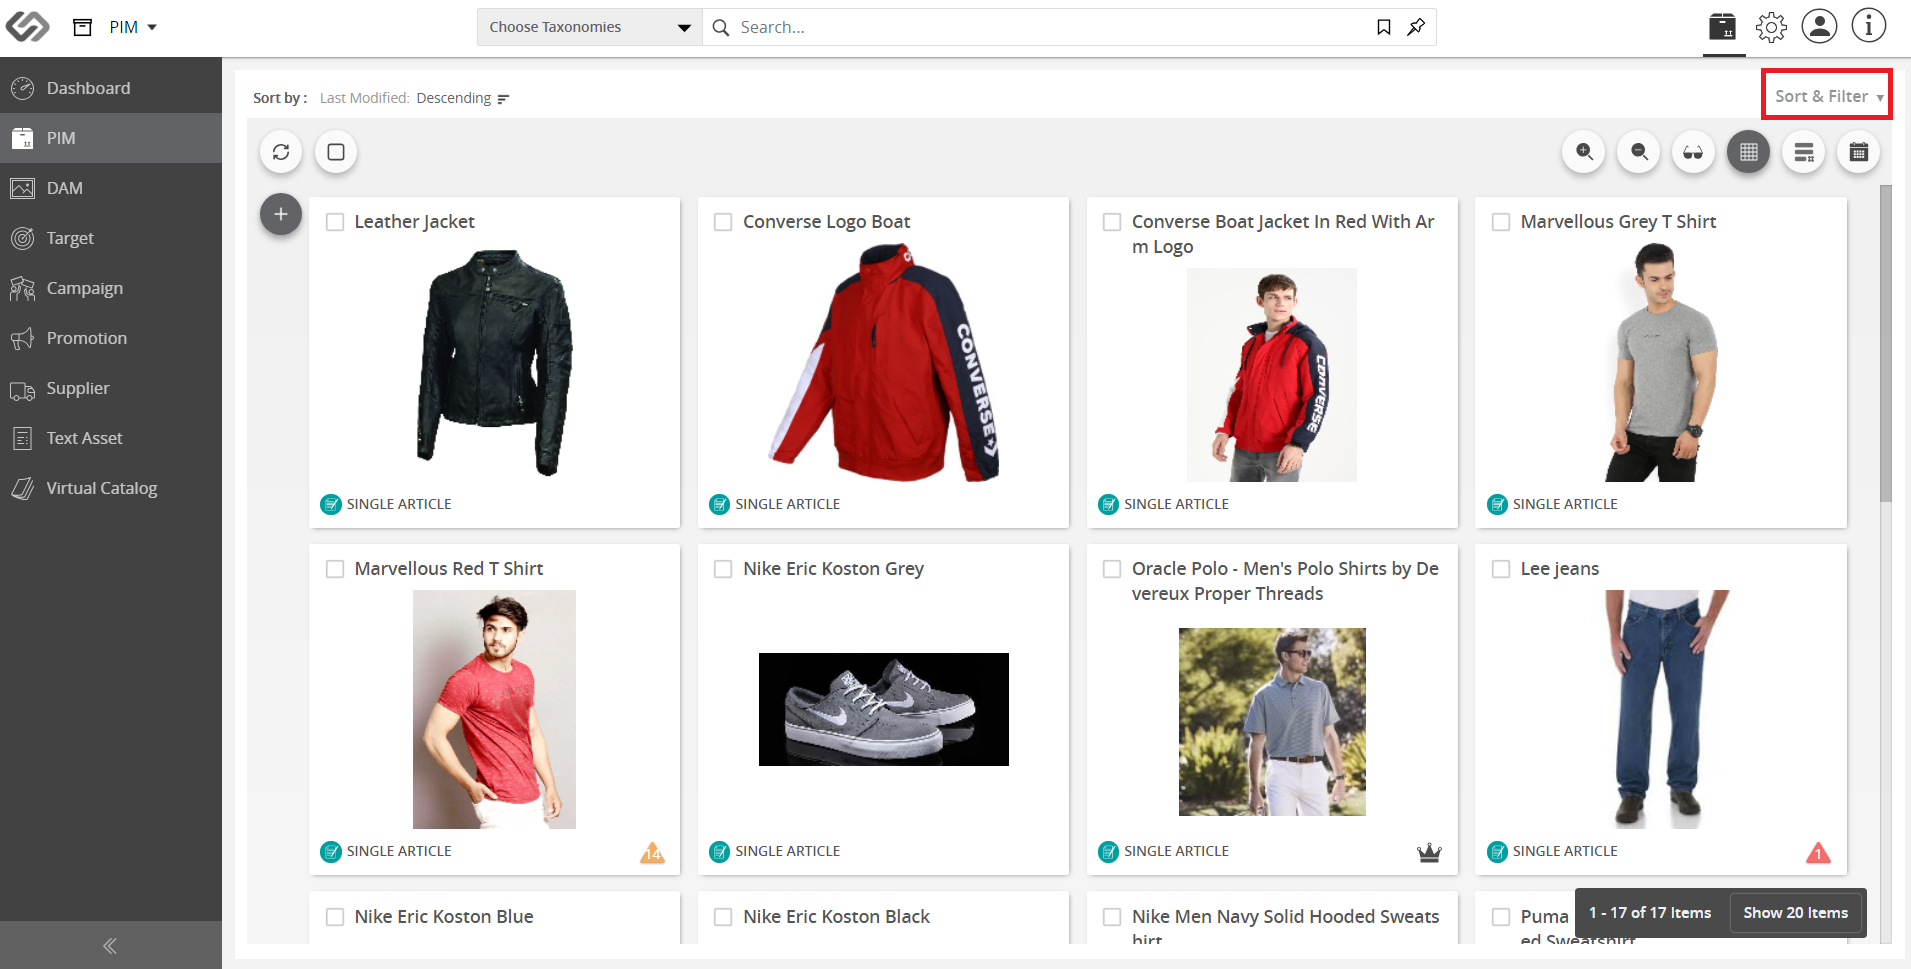This screenshot has height=969, width=1911.
Task: Switch to calendar view icon
Action: pos(1859,152)
